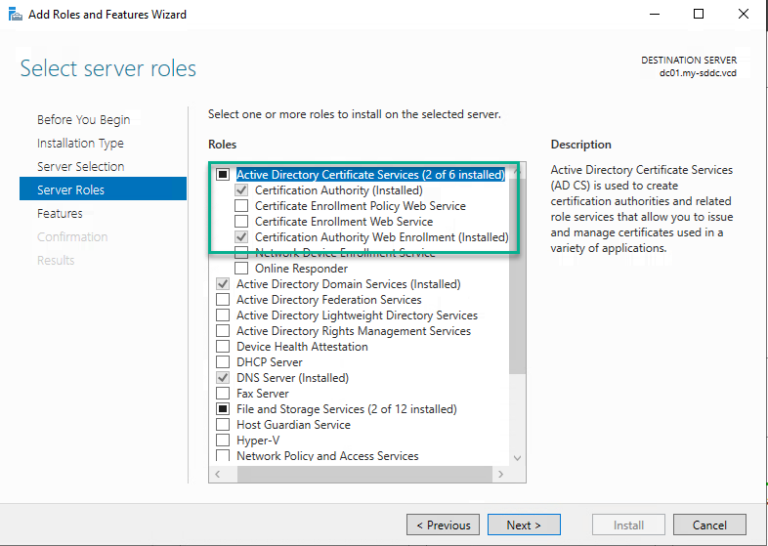Click the Add Roles and Features Wizard title icon
The height and width of the screenshot is (546, 768).
point(15,14)
